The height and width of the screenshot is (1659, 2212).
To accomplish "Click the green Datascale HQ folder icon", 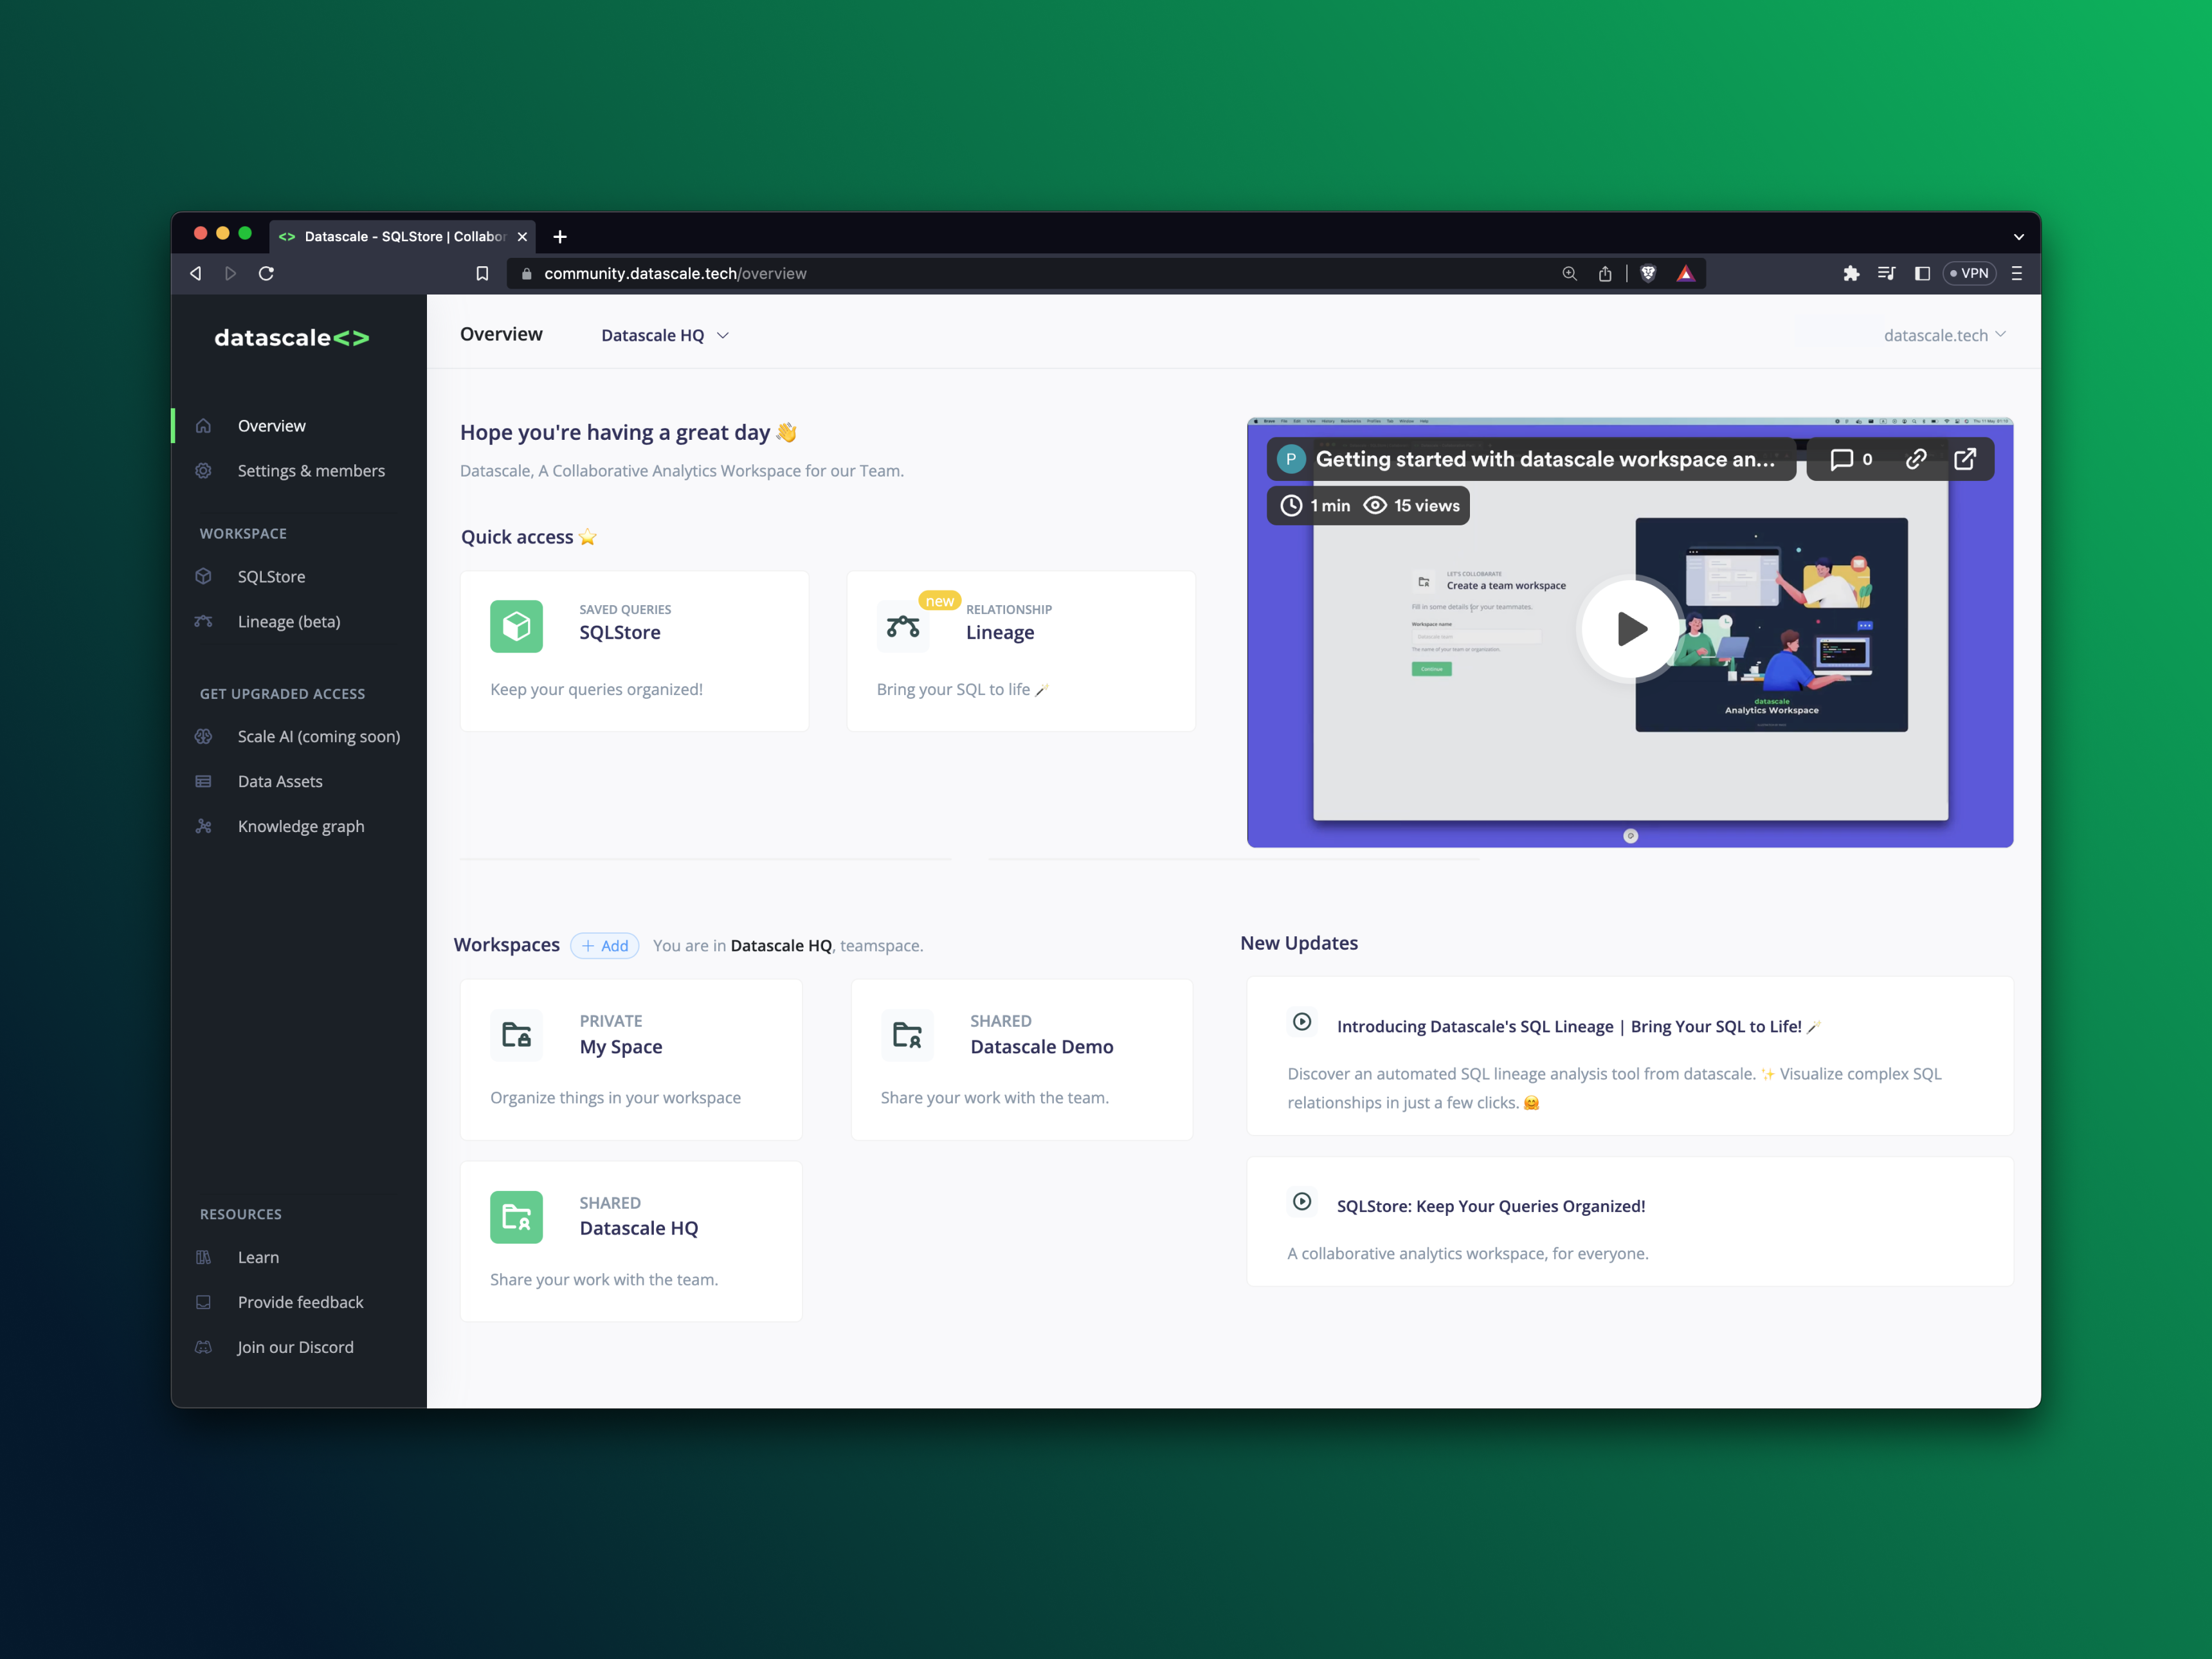I will point(516,1217).
